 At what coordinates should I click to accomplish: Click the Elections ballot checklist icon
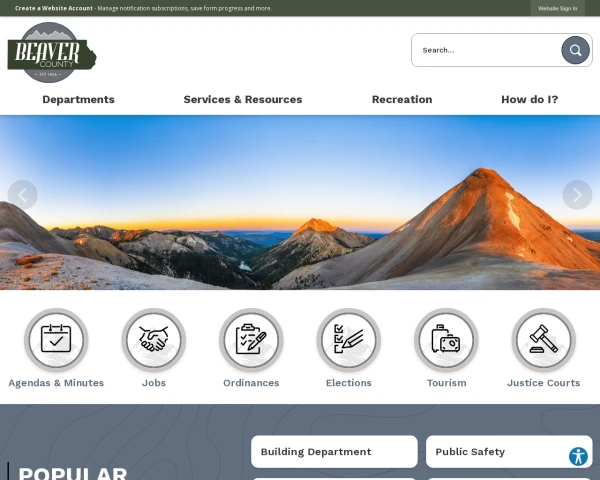[x=349, y=340]
